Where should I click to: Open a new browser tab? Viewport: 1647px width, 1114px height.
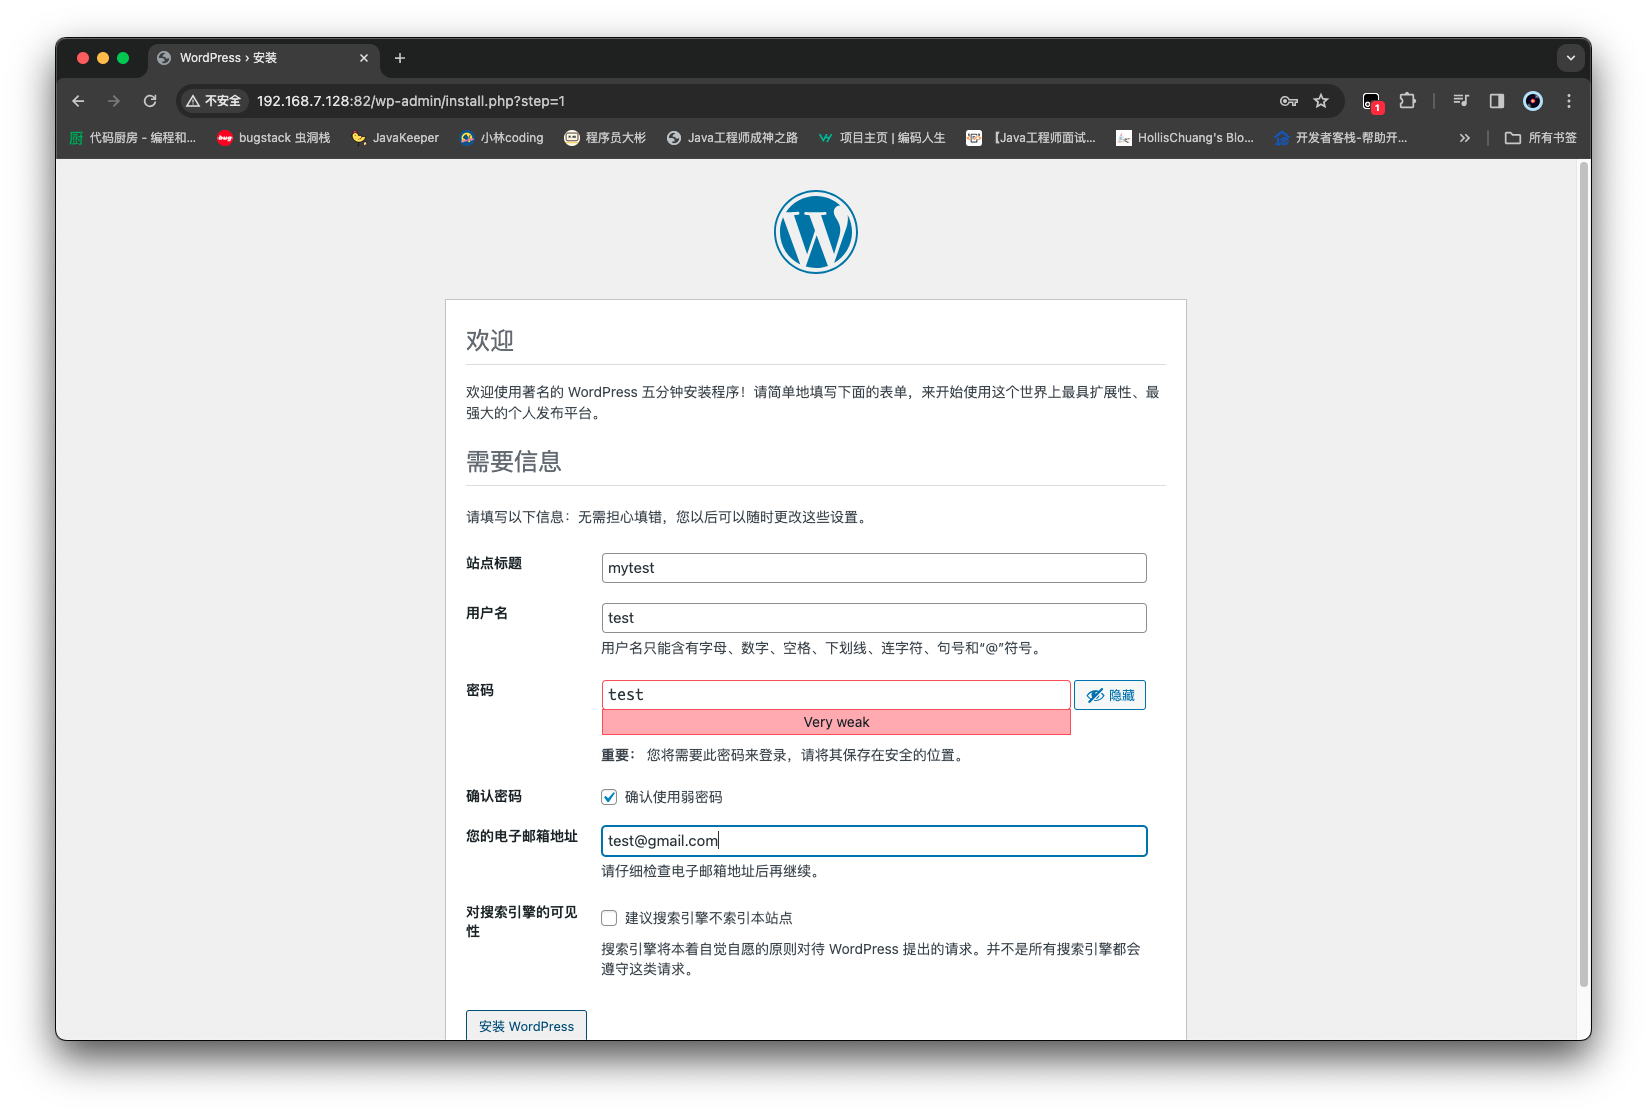coord(400,58)
